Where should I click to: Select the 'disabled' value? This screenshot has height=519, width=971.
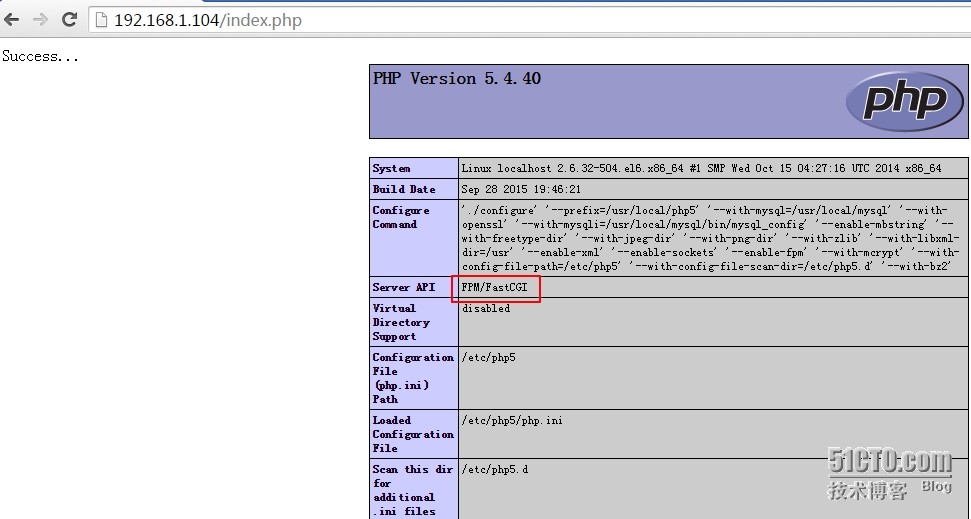(486, 308)
